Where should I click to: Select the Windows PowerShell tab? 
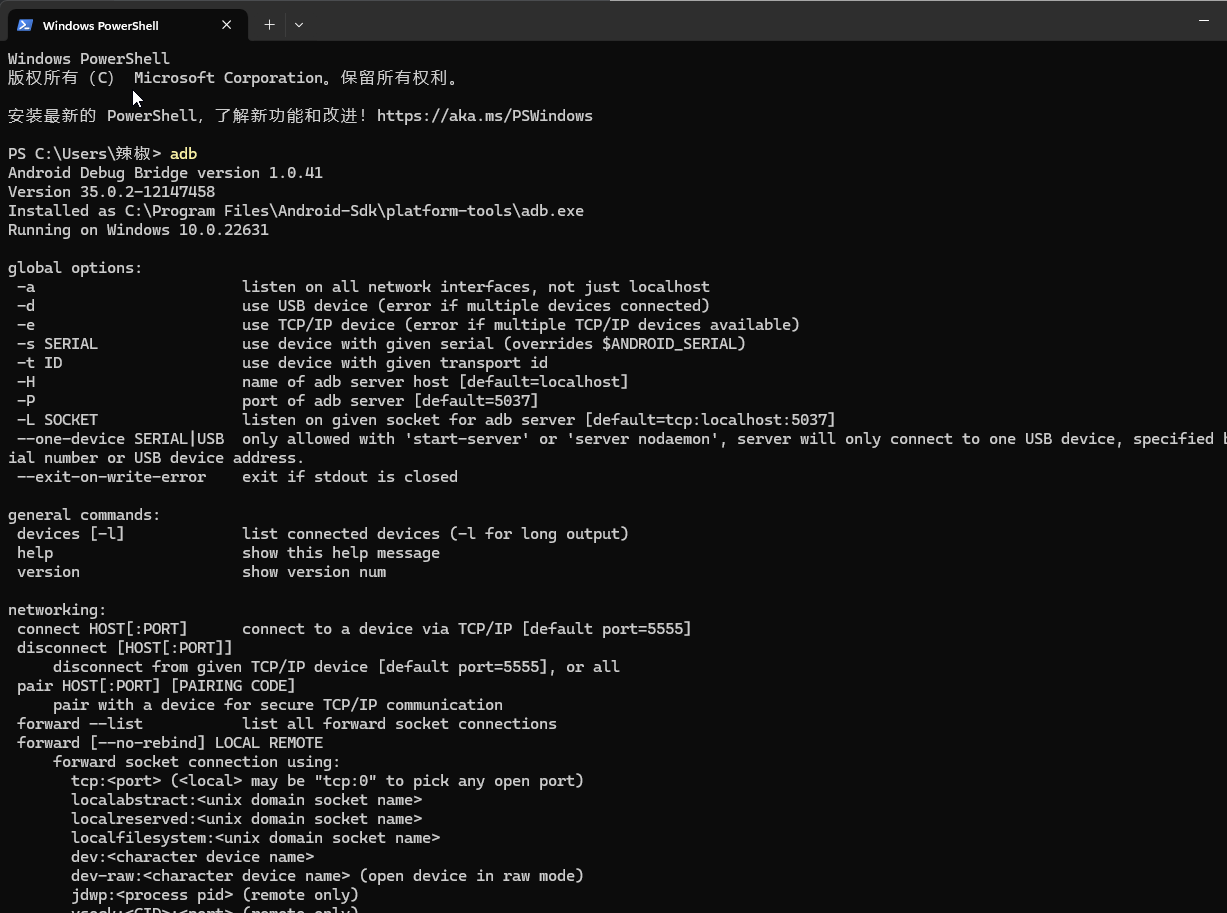(126, 25)
